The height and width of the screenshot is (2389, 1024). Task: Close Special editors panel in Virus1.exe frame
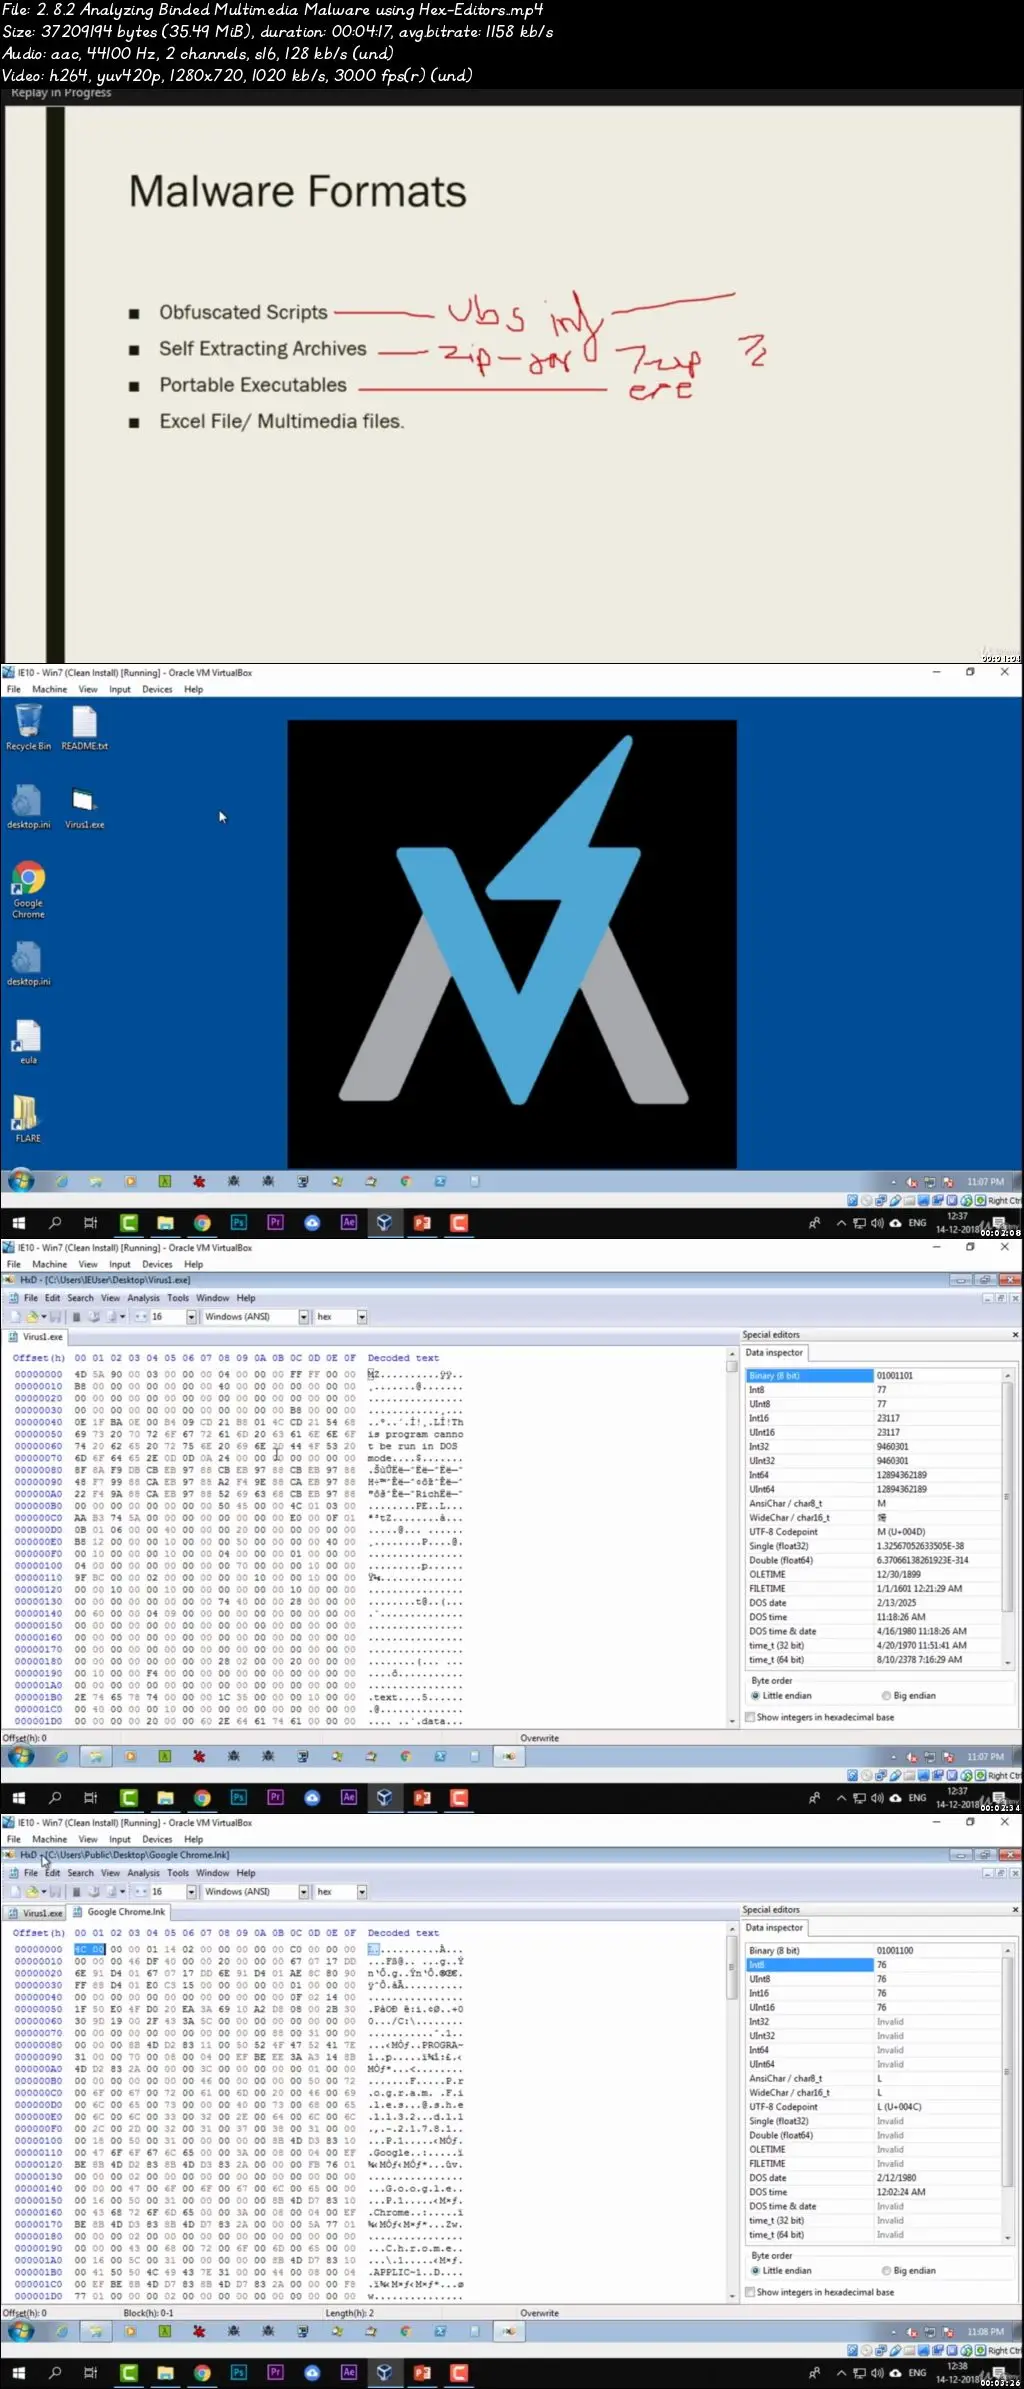click(x=1015, y=1335)
